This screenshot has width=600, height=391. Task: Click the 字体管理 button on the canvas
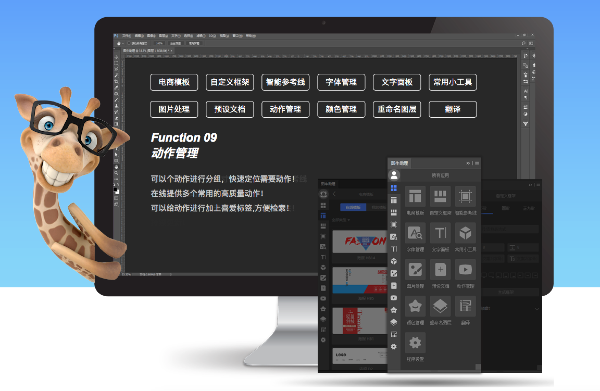[341, 82]
